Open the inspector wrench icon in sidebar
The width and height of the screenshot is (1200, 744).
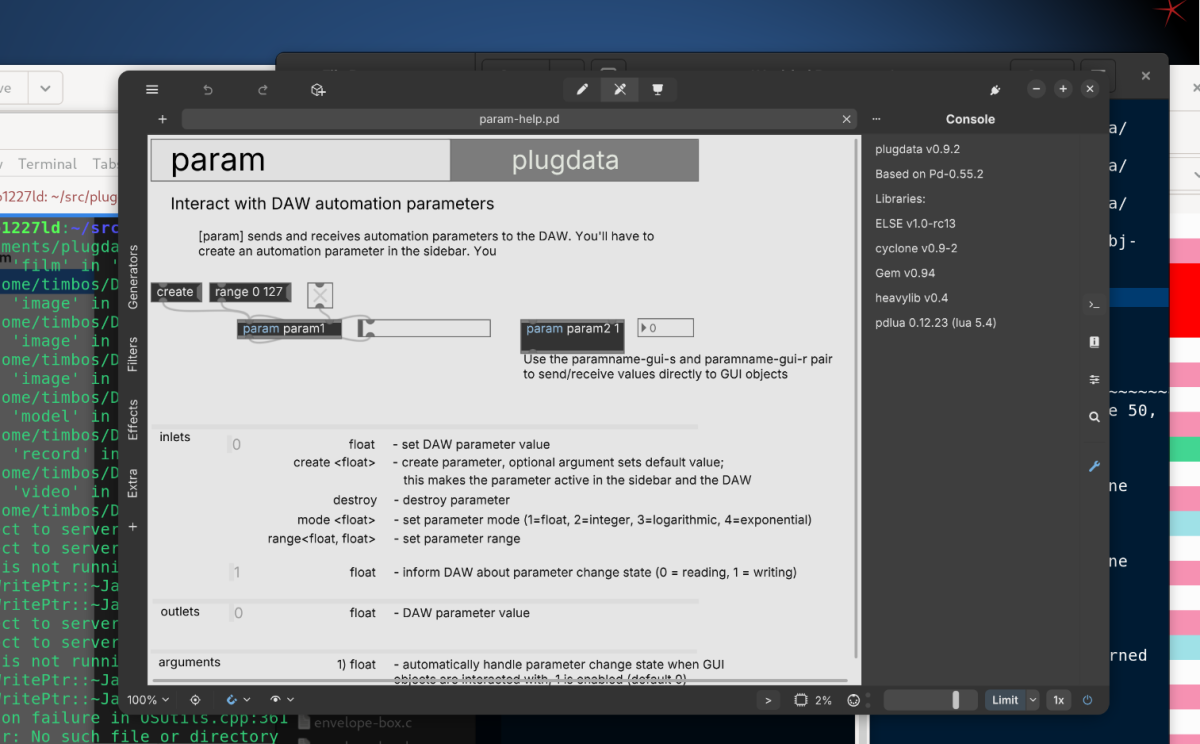point(1094,466)
